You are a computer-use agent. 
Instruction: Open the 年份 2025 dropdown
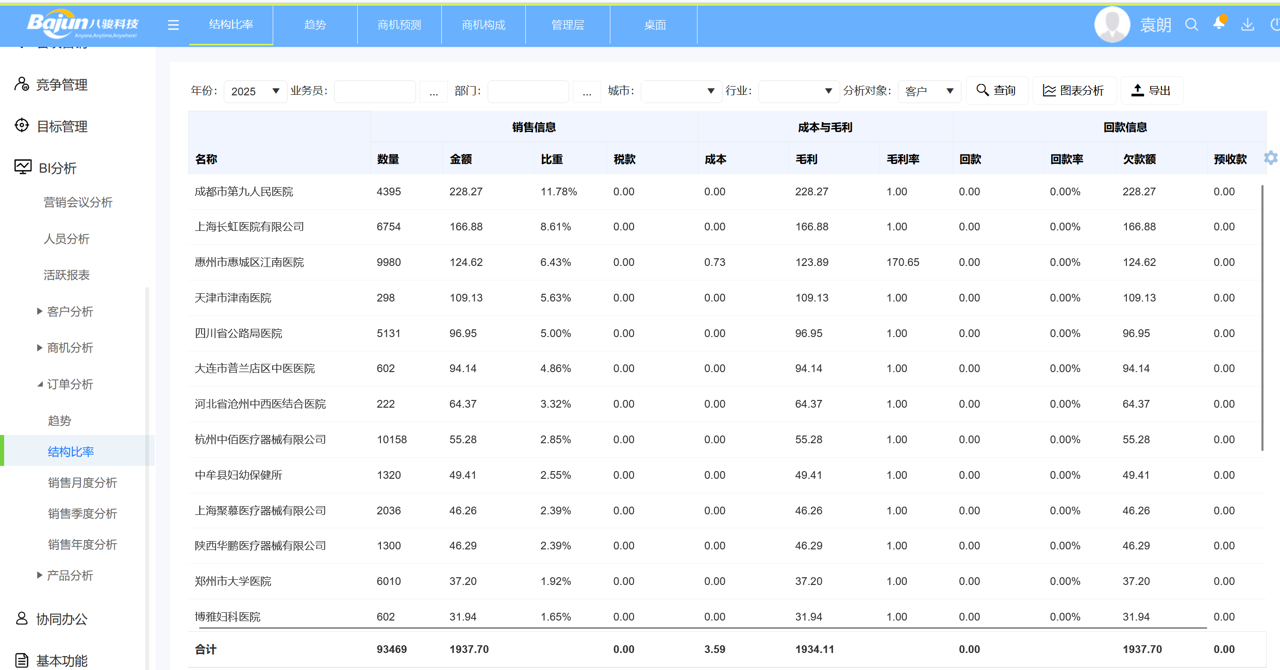255,91
